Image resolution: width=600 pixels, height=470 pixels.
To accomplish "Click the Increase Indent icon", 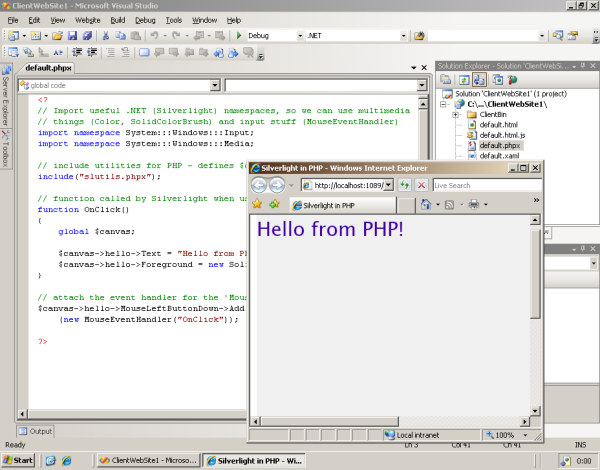I will [92, 52].
